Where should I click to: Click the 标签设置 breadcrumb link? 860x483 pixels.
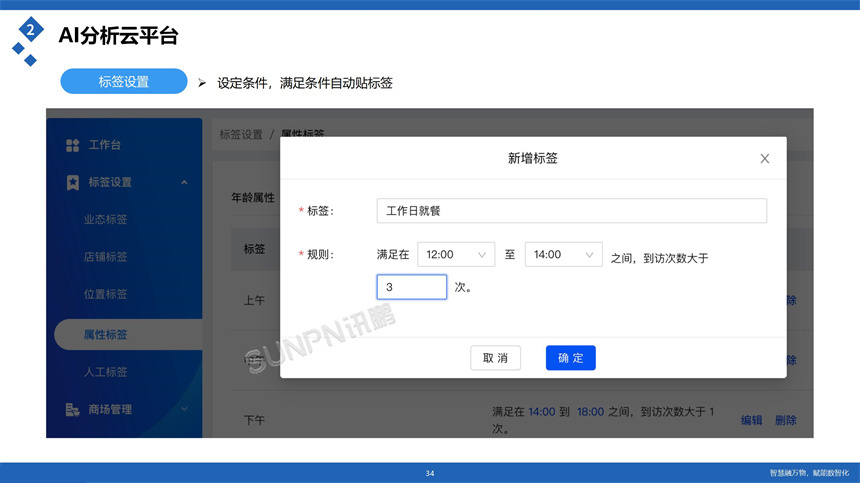pyautogui.click(x=241, y=134)
